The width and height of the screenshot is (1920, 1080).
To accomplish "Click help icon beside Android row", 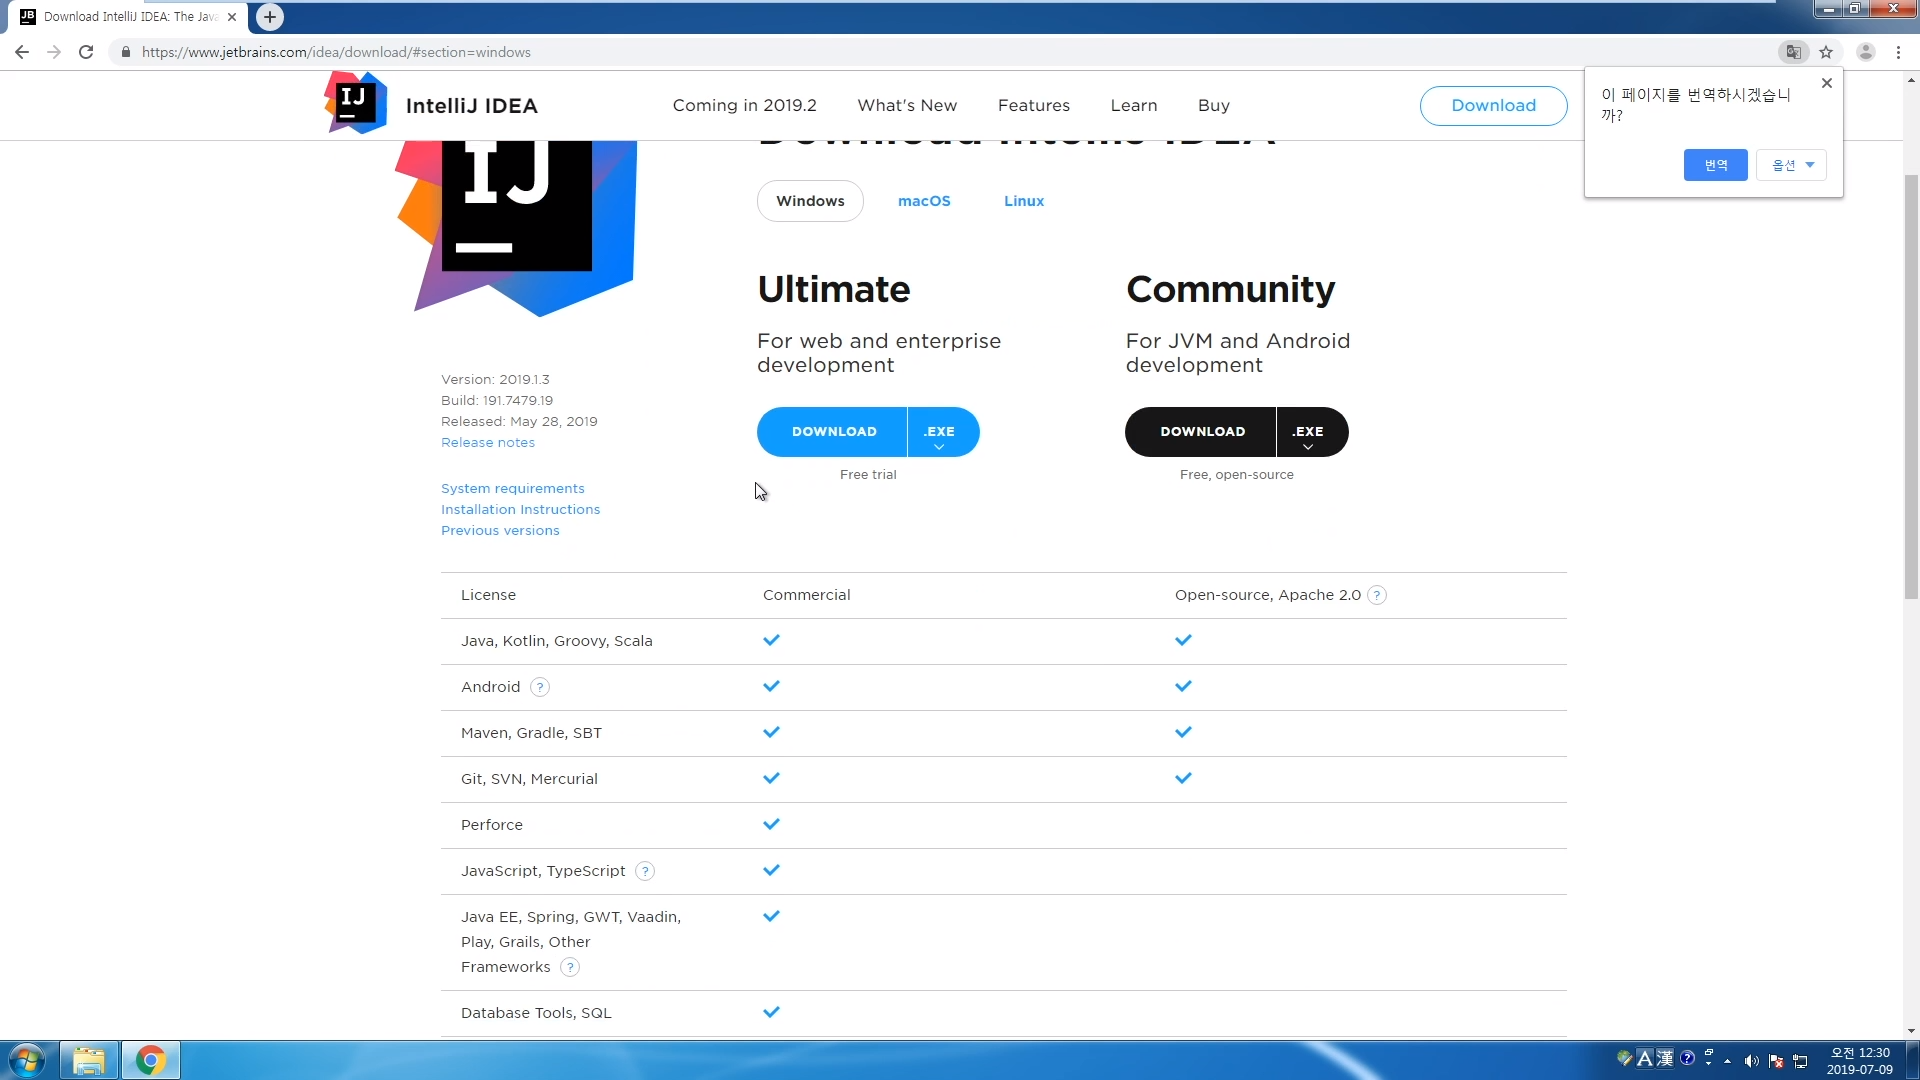I will point(540,687).
